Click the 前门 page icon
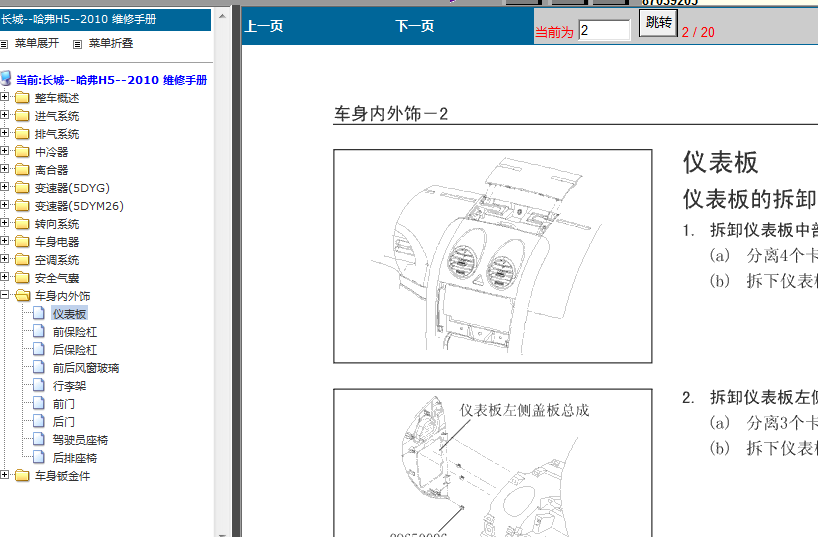Viewport: 818px width, 537px height. 39,403
